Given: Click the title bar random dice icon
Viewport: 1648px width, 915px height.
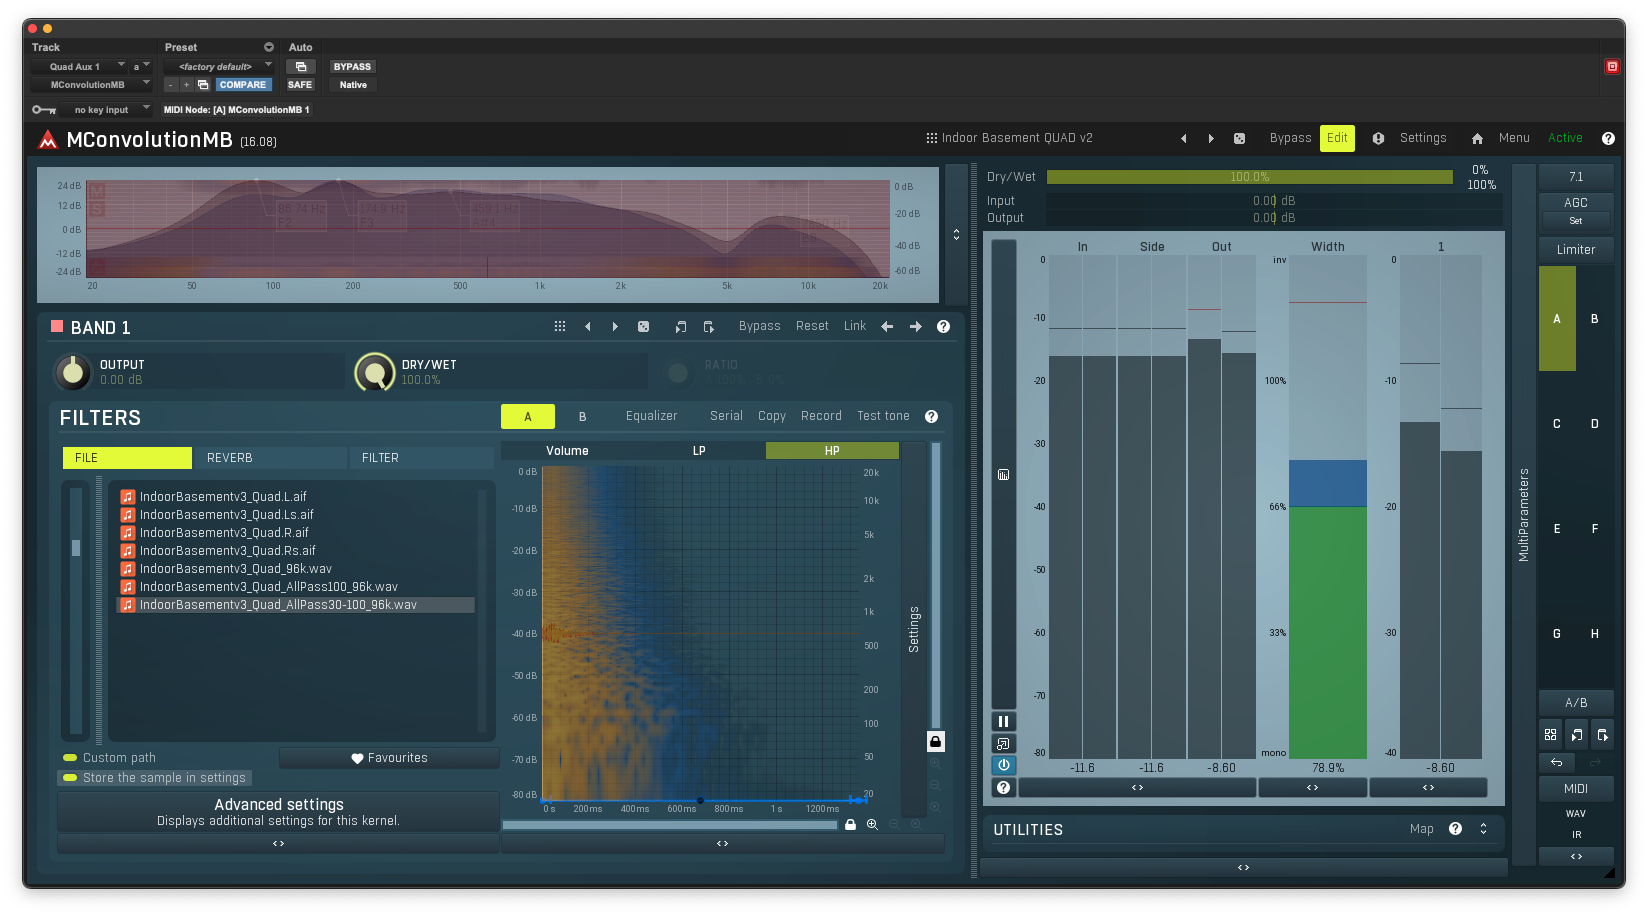Looking at the screenshot, I should 1239,139.
